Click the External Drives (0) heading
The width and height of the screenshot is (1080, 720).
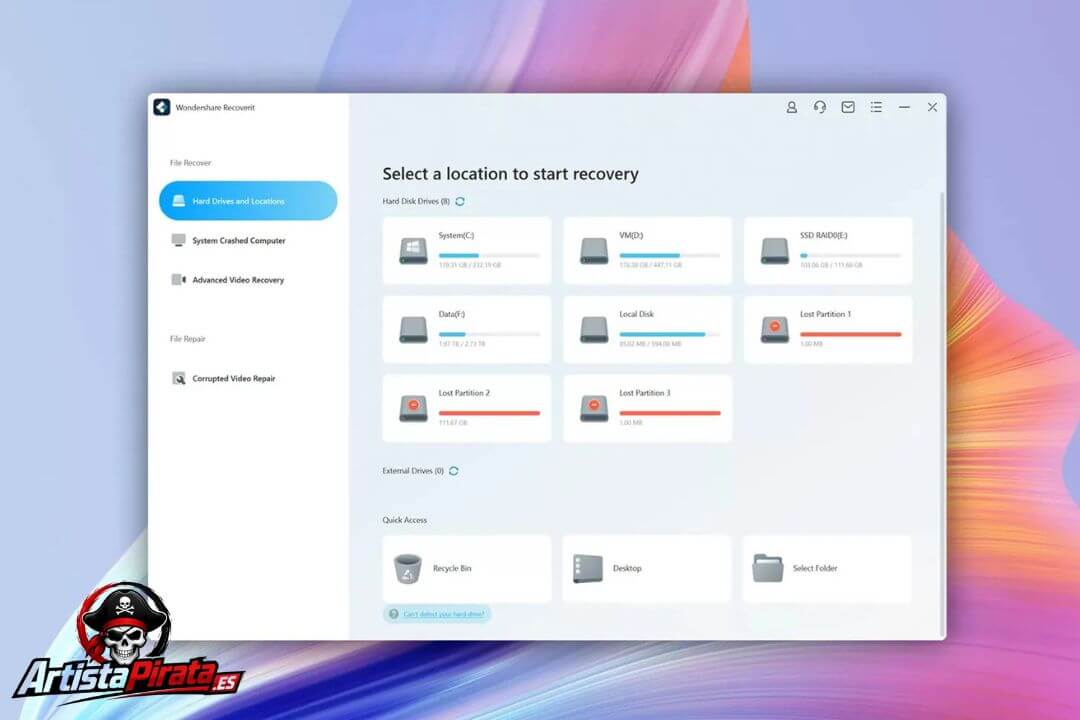413,471
